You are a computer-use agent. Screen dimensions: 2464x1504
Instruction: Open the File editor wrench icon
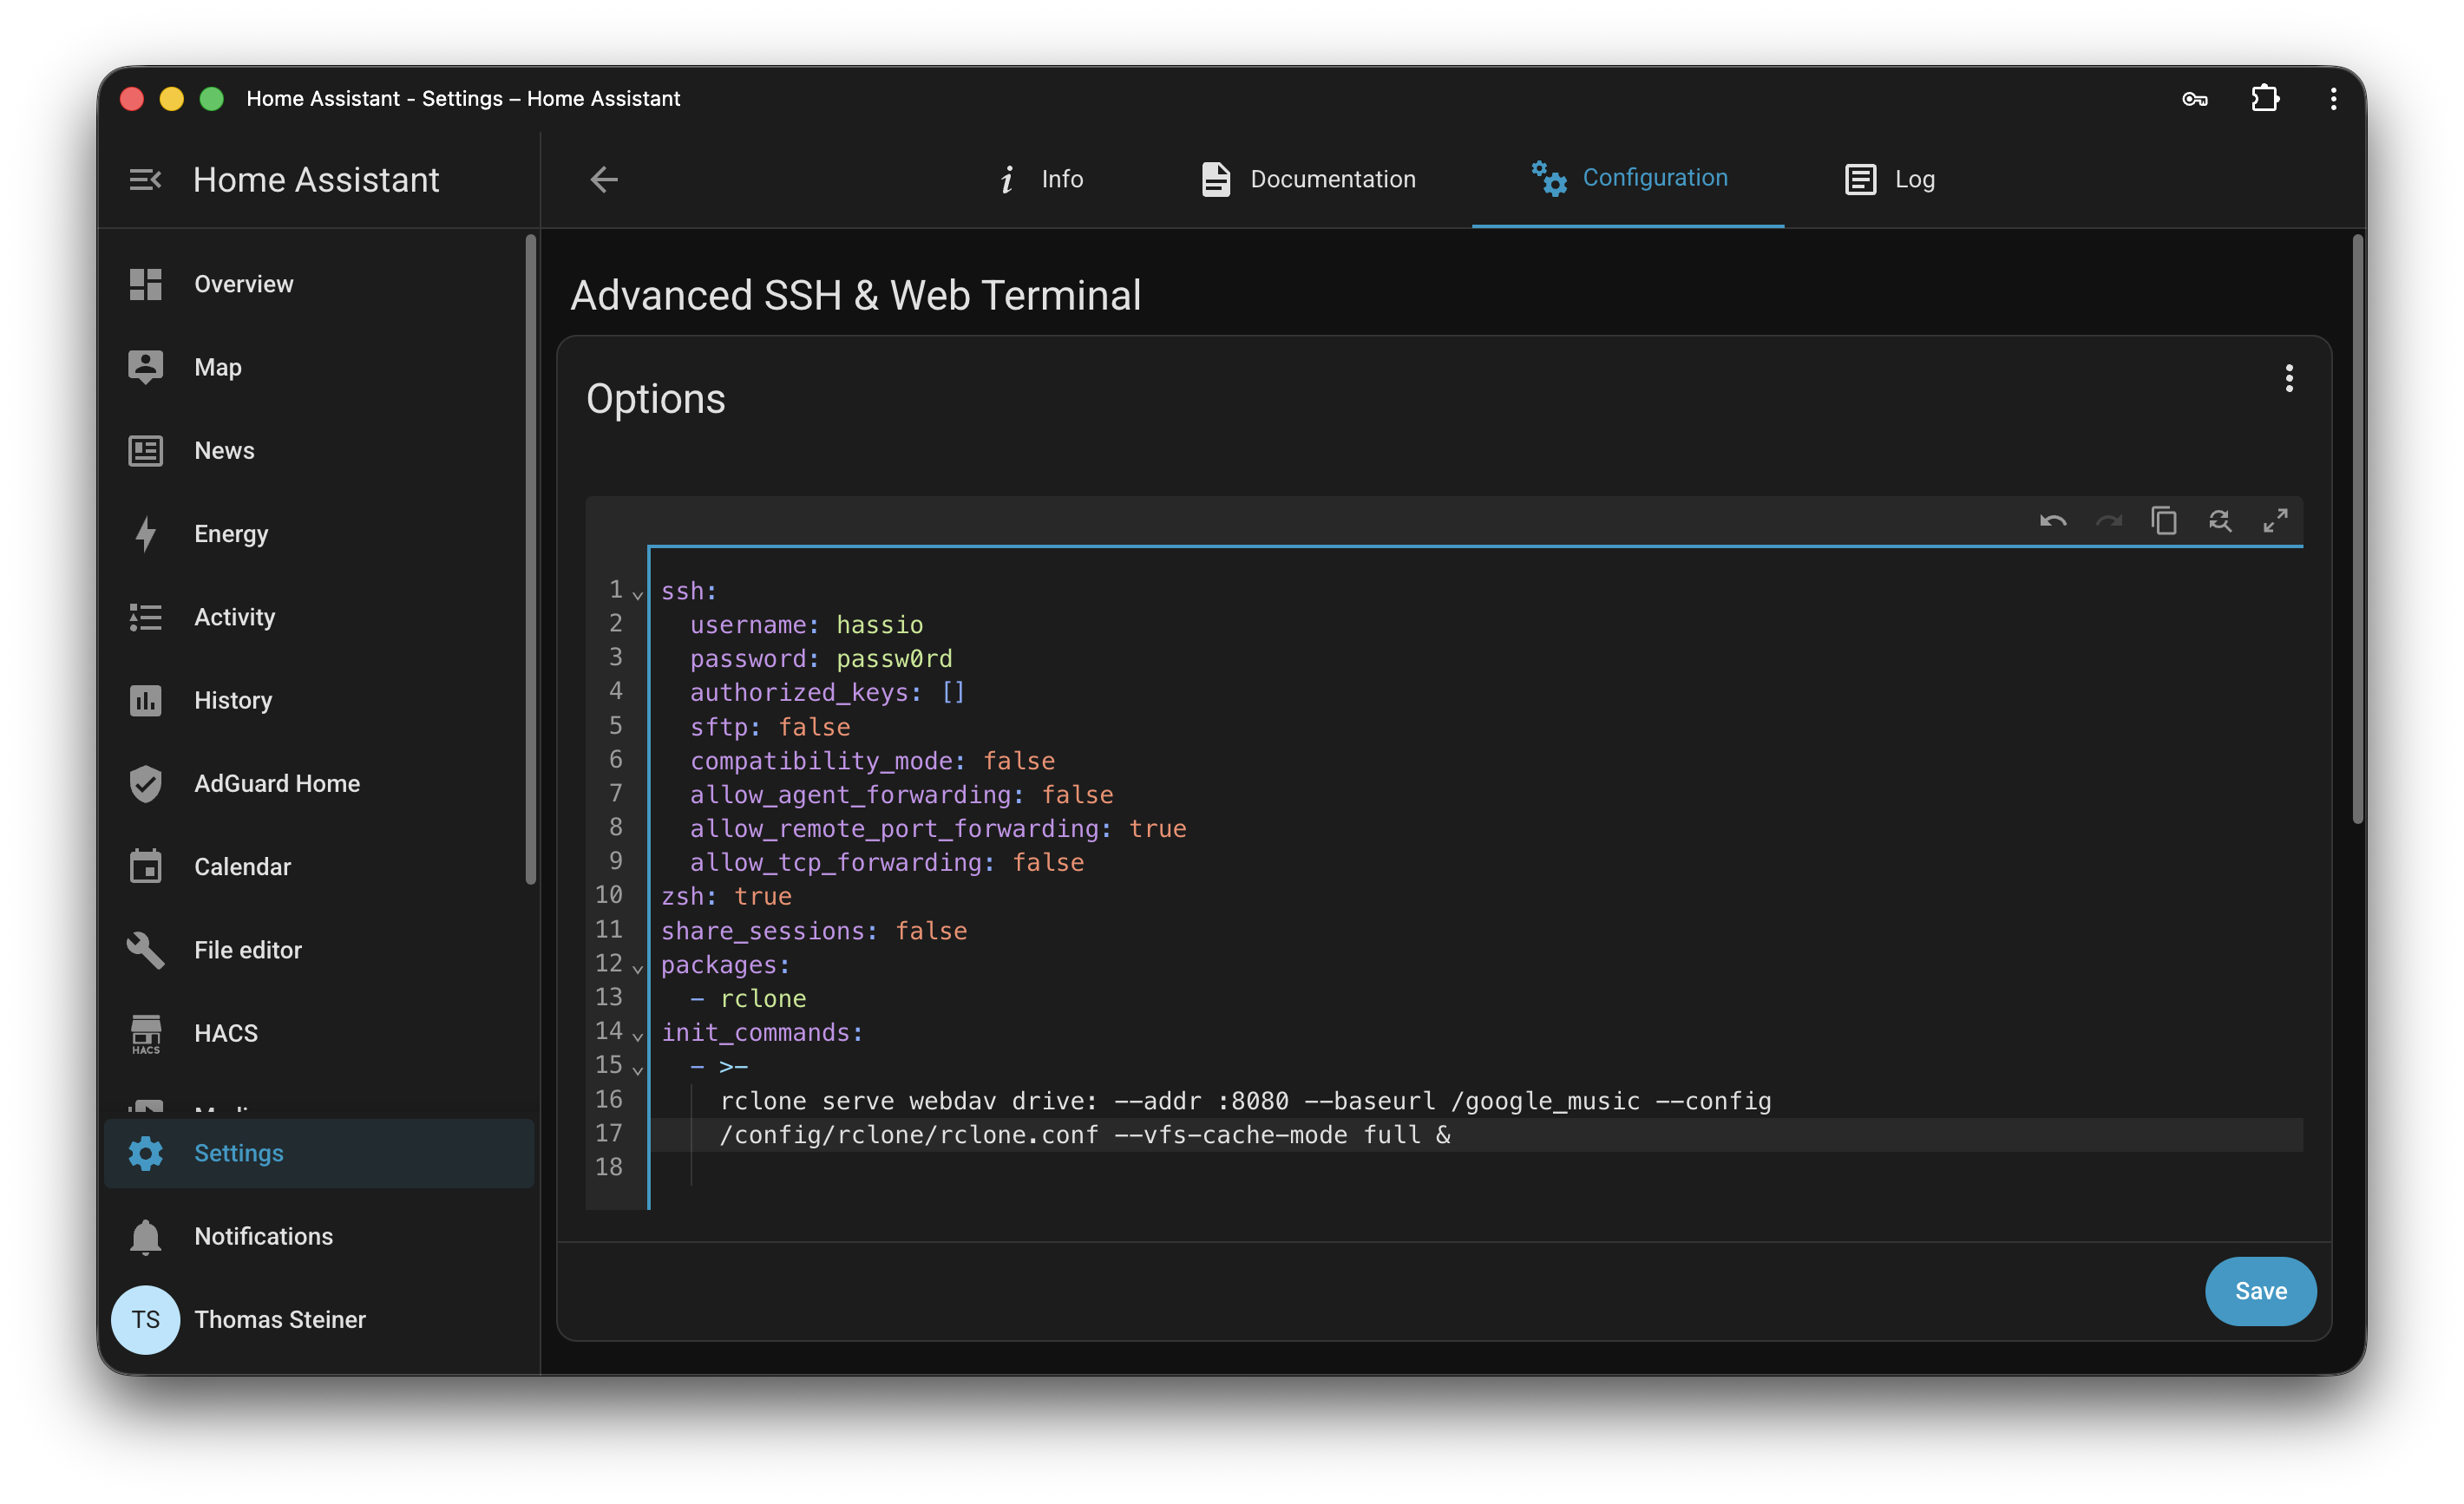[x=145, y=950]
